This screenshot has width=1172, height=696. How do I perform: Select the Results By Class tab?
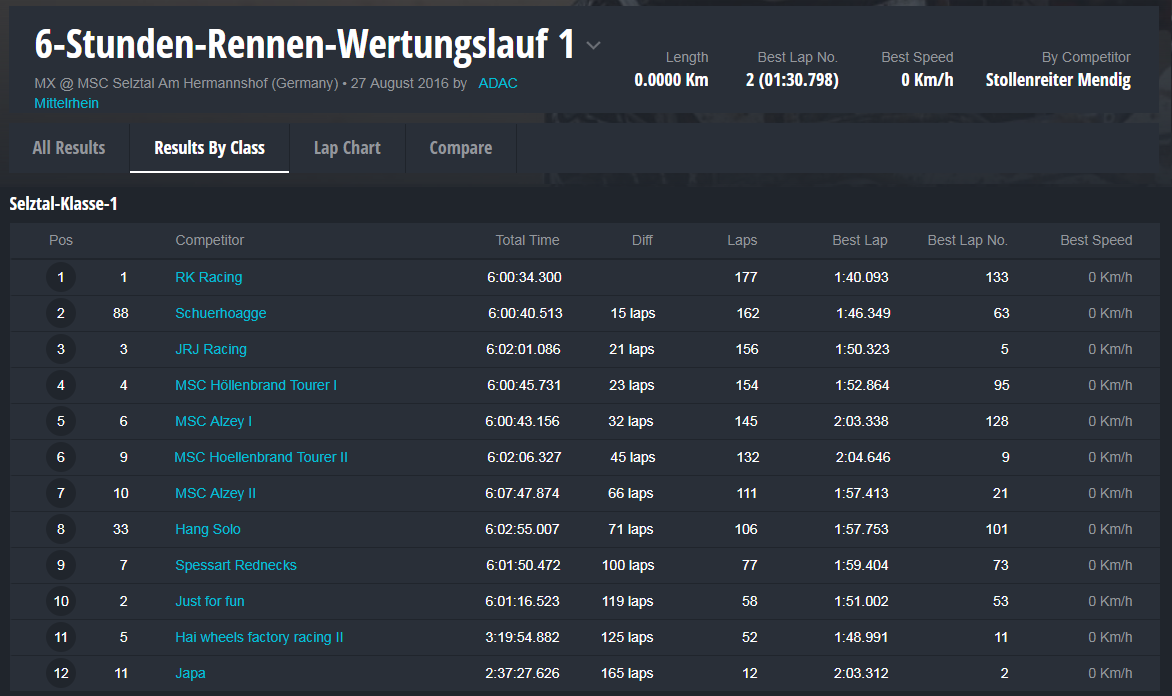point(209,148)
